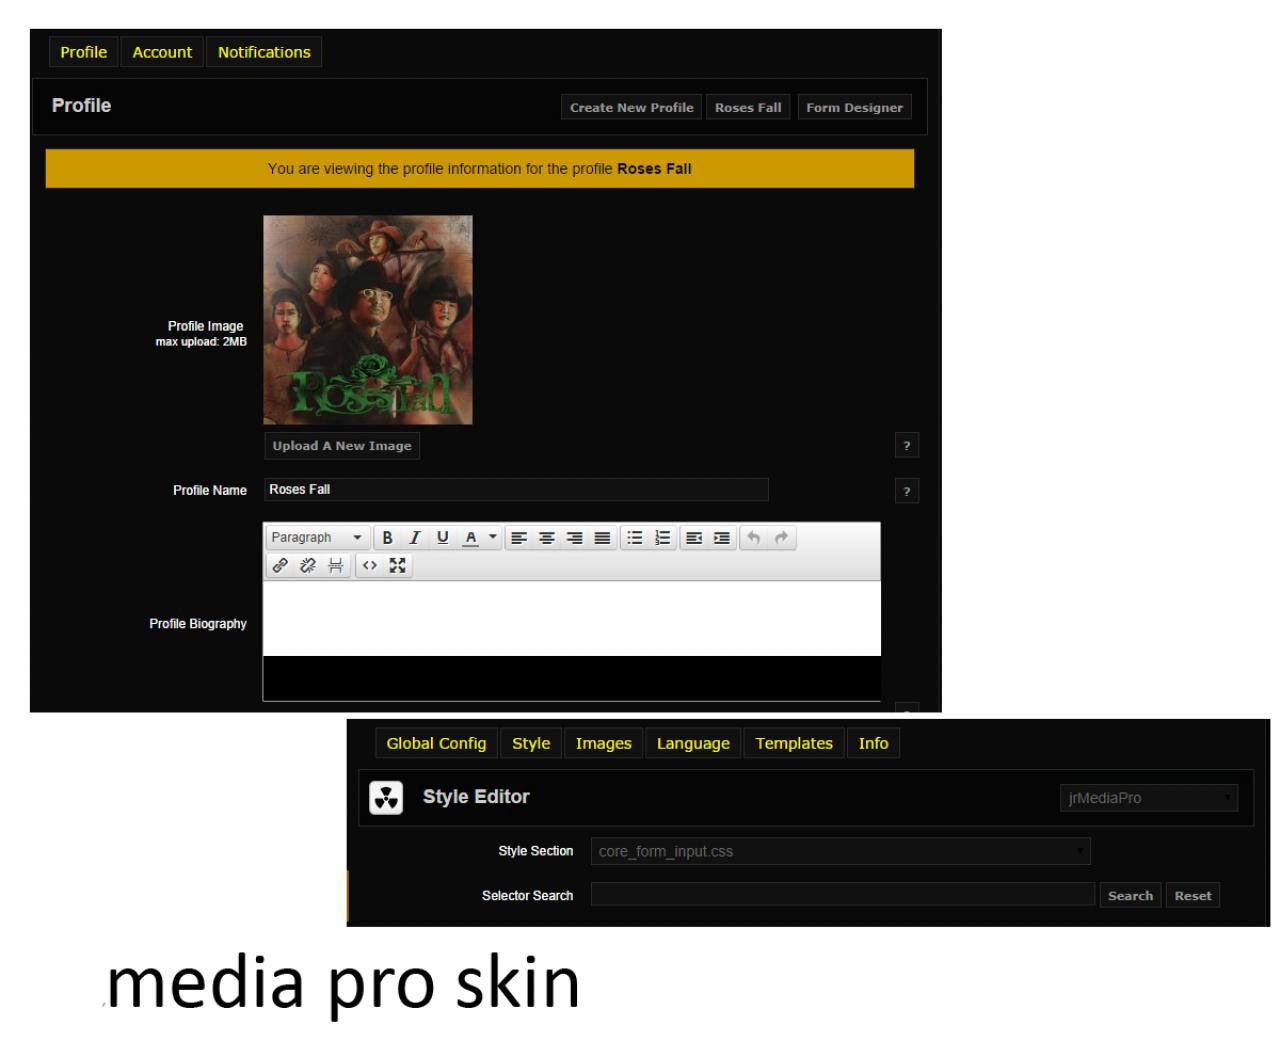1280x1041 pixels.
Task: Click the Style Editor radiation module icon
Action: click(x=386, y=798)
